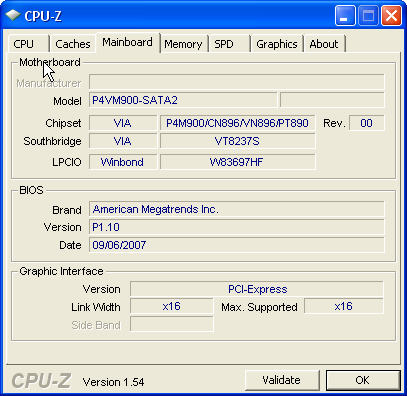Click the VT8237S southbridge value
Screen dimensions: 407x396
pyautogui.click(x=237, y=141)
